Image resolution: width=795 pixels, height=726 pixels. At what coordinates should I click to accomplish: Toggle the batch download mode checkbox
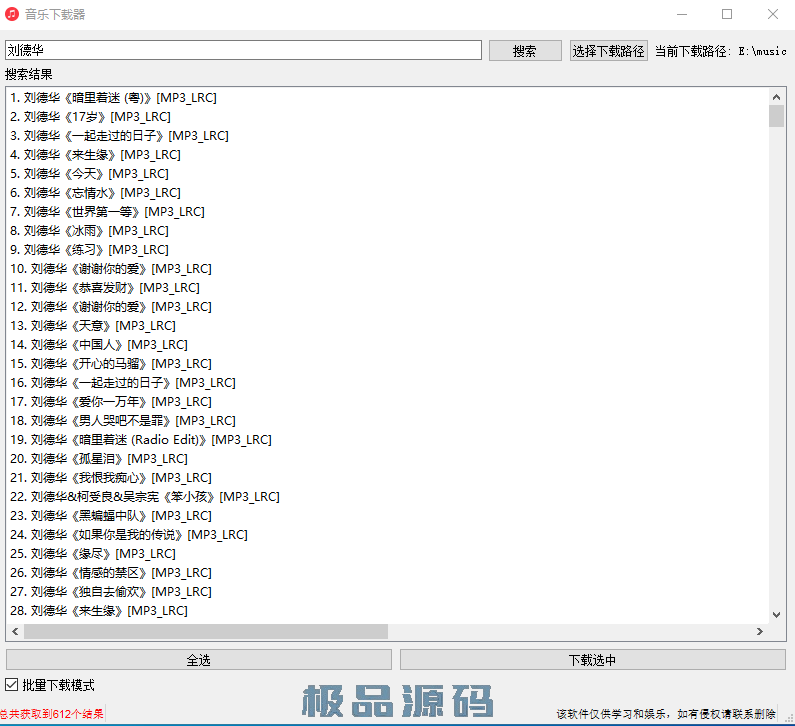(x=12, y=685)
